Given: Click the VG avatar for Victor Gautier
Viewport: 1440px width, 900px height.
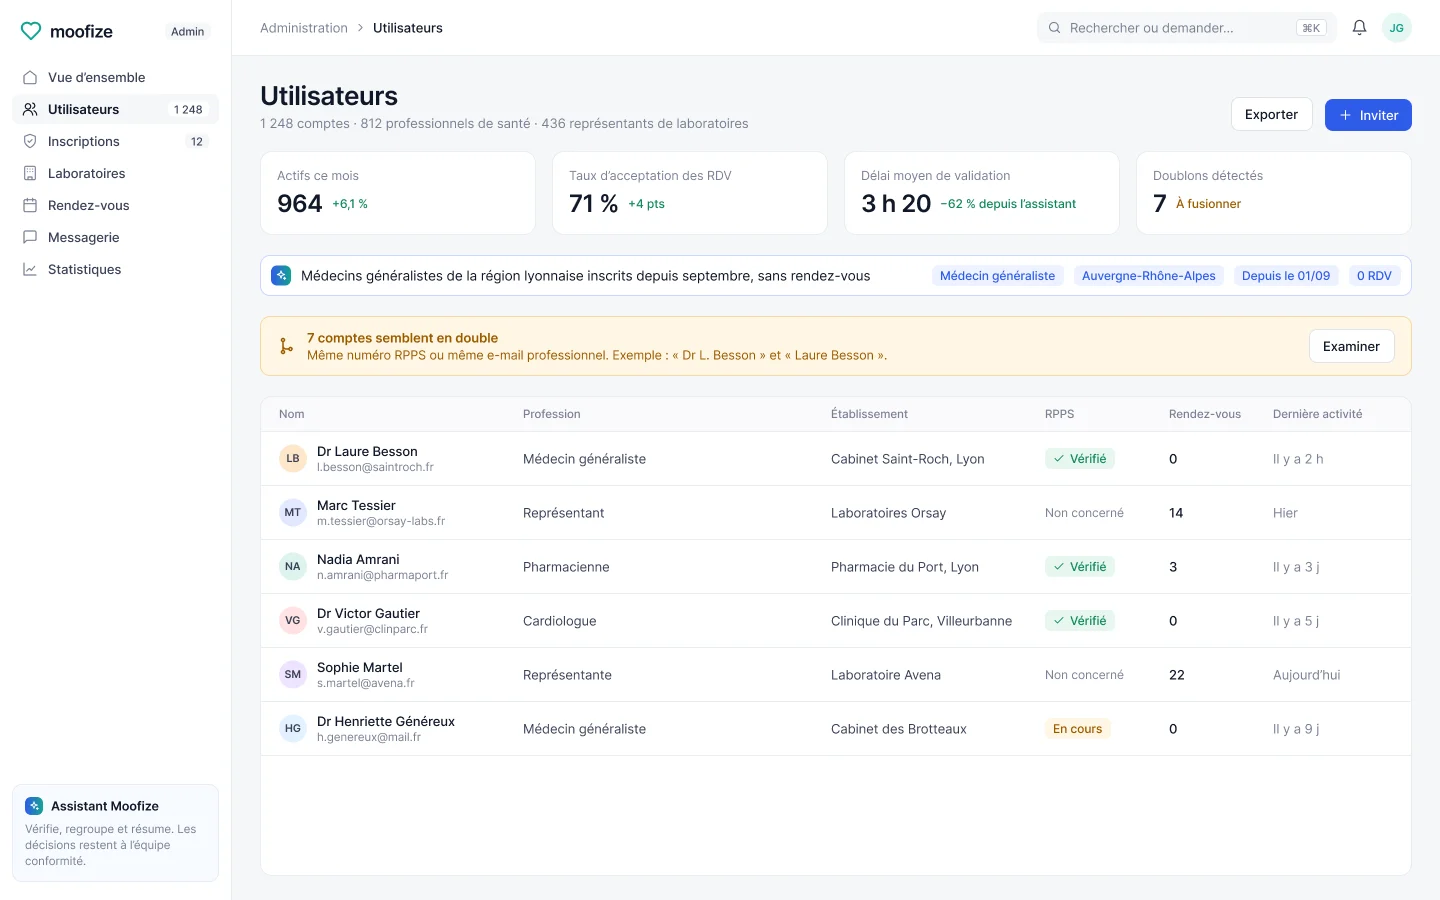Looking at the screenshot, I should (x=292, y=621).
